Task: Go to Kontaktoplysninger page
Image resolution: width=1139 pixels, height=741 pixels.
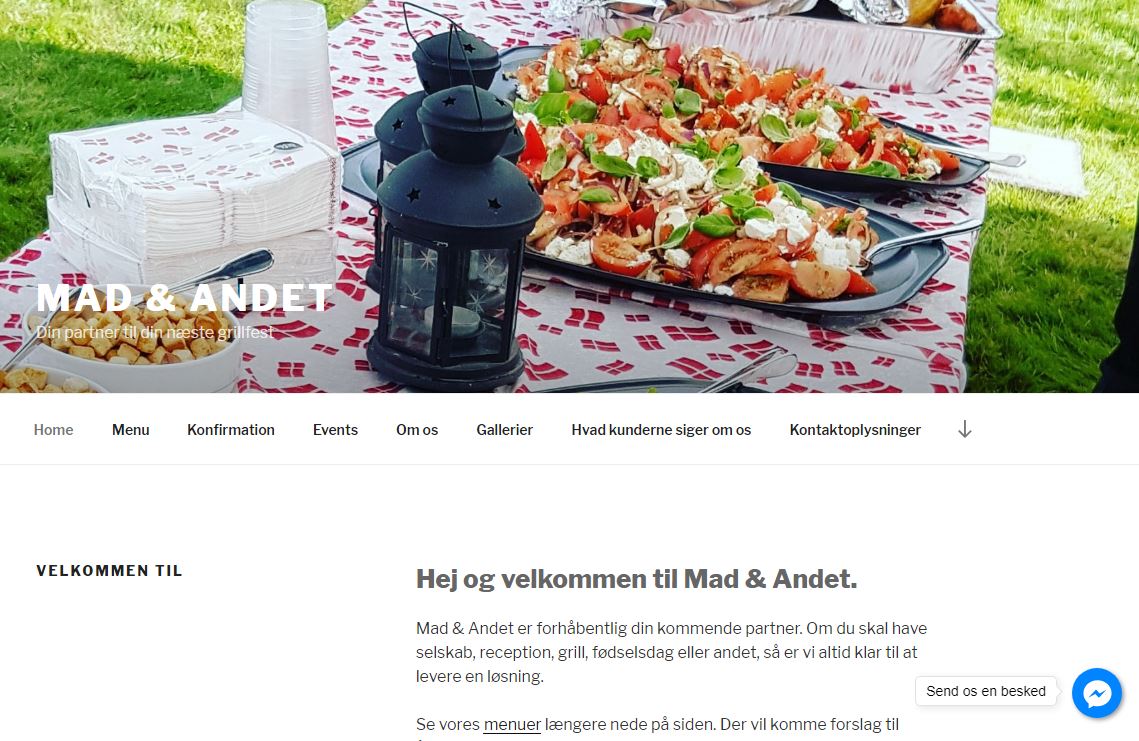Action: coord(855,429)
